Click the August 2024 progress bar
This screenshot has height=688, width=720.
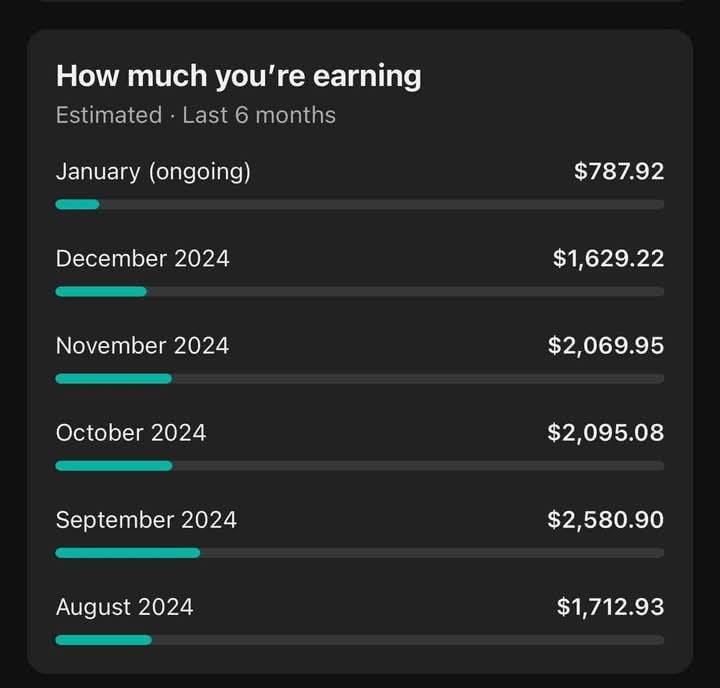click(x=360, y=640)
